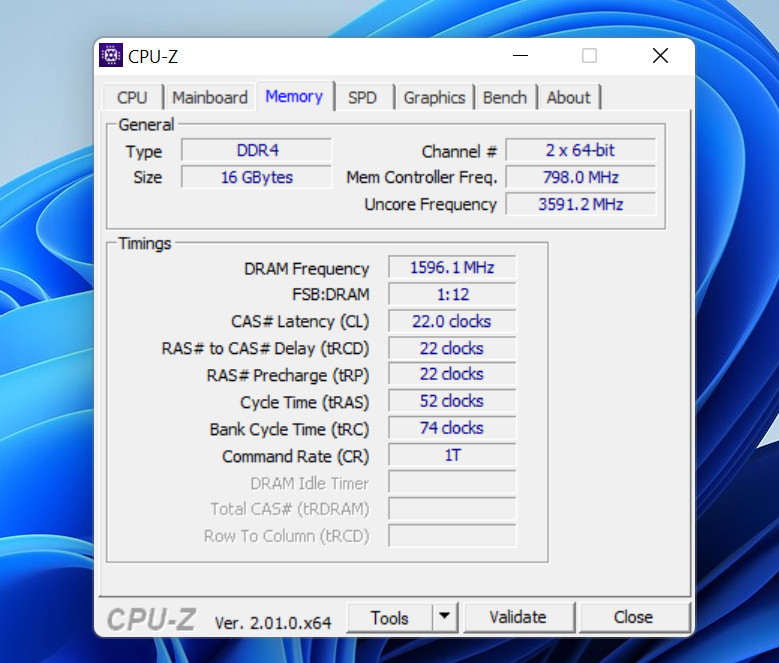Click the 52 clocks tRAS value
Viewport: 779px width, 663px height.
click(x=452, y=401)
